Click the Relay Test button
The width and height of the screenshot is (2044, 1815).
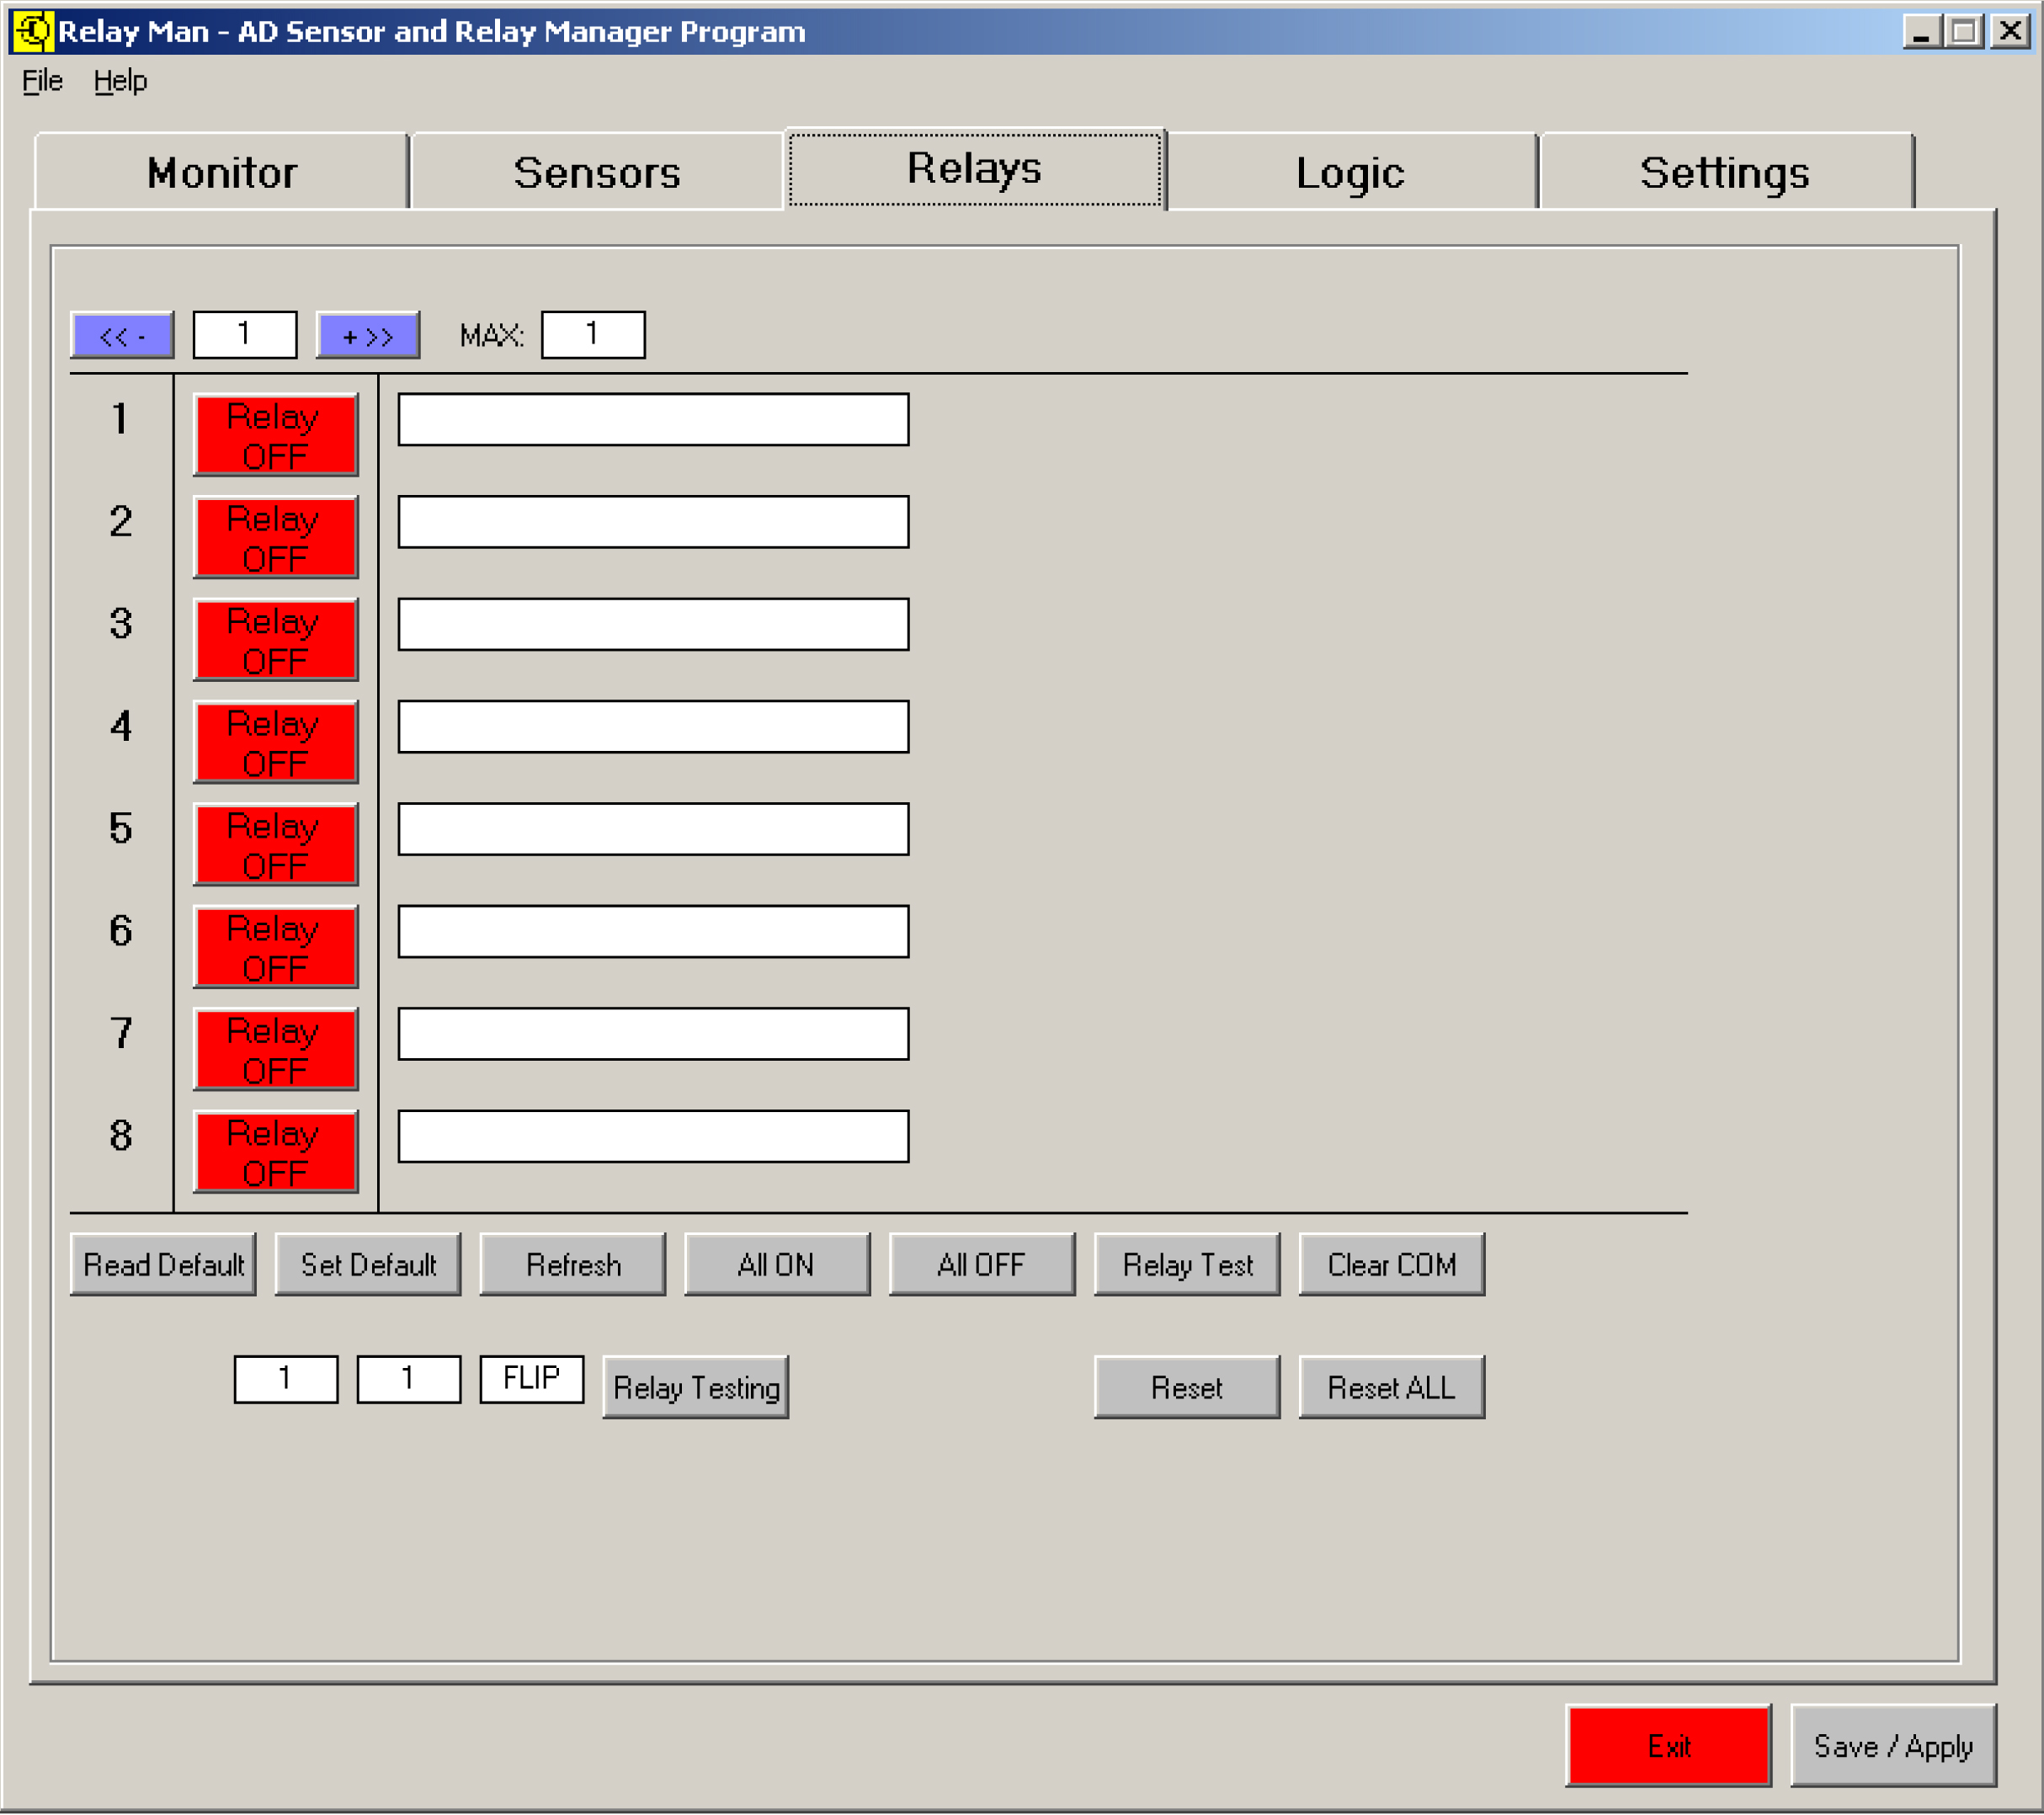(x=1186, y=1265)
